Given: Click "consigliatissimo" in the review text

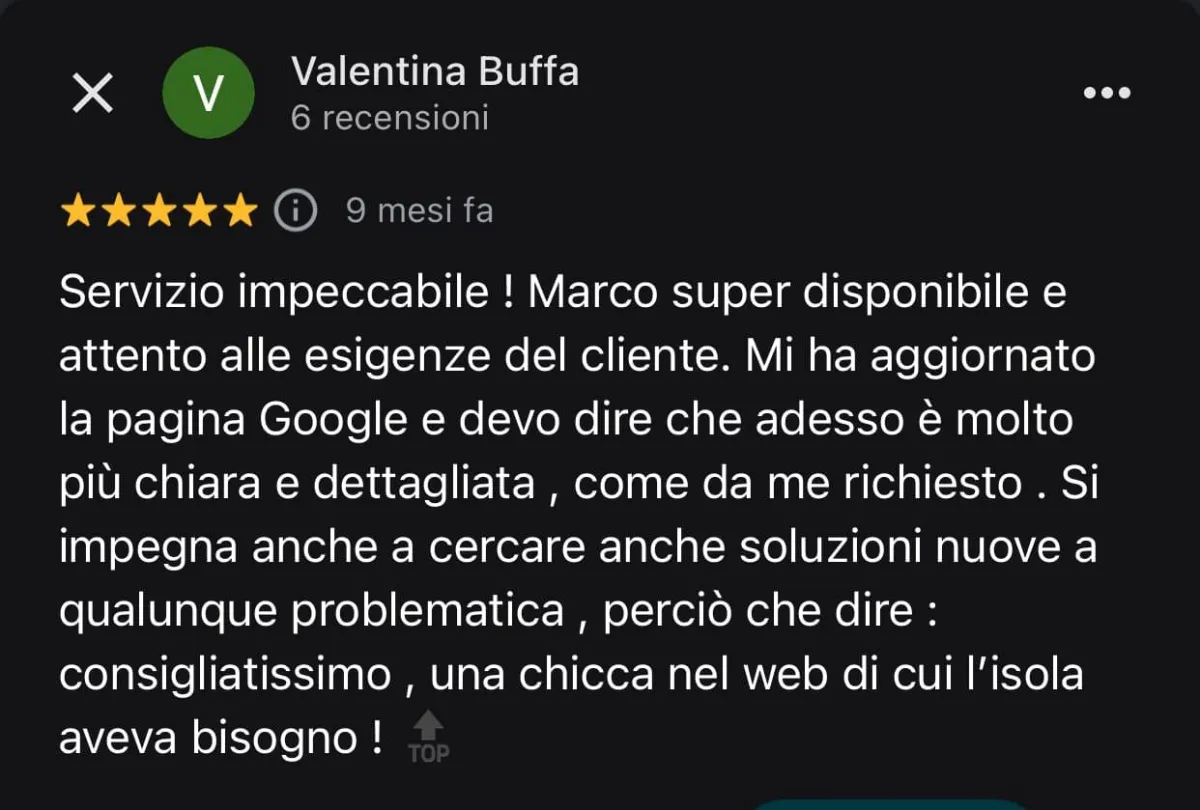Looking at the screenshot, I should coord(225,676).
